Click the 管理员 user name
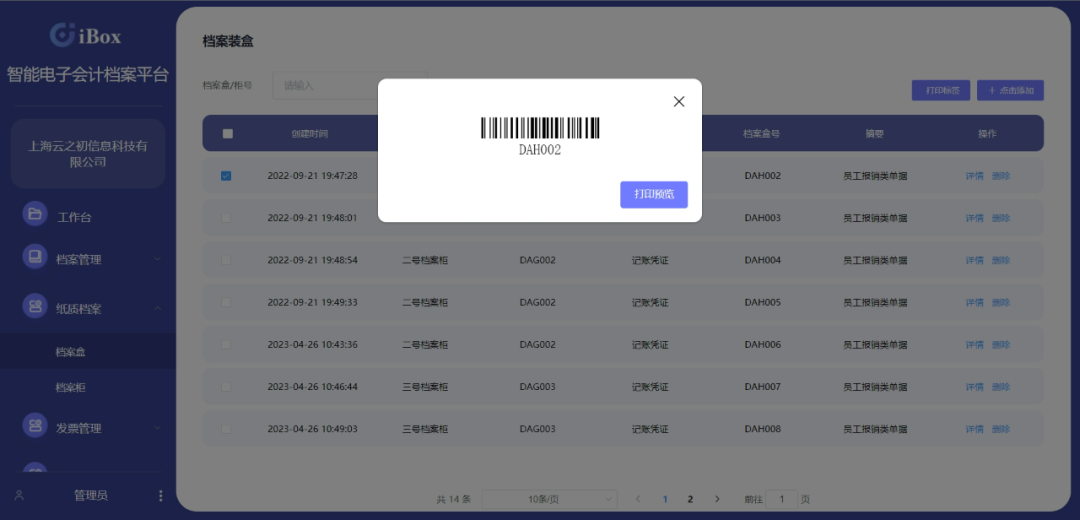 point(91,495)
